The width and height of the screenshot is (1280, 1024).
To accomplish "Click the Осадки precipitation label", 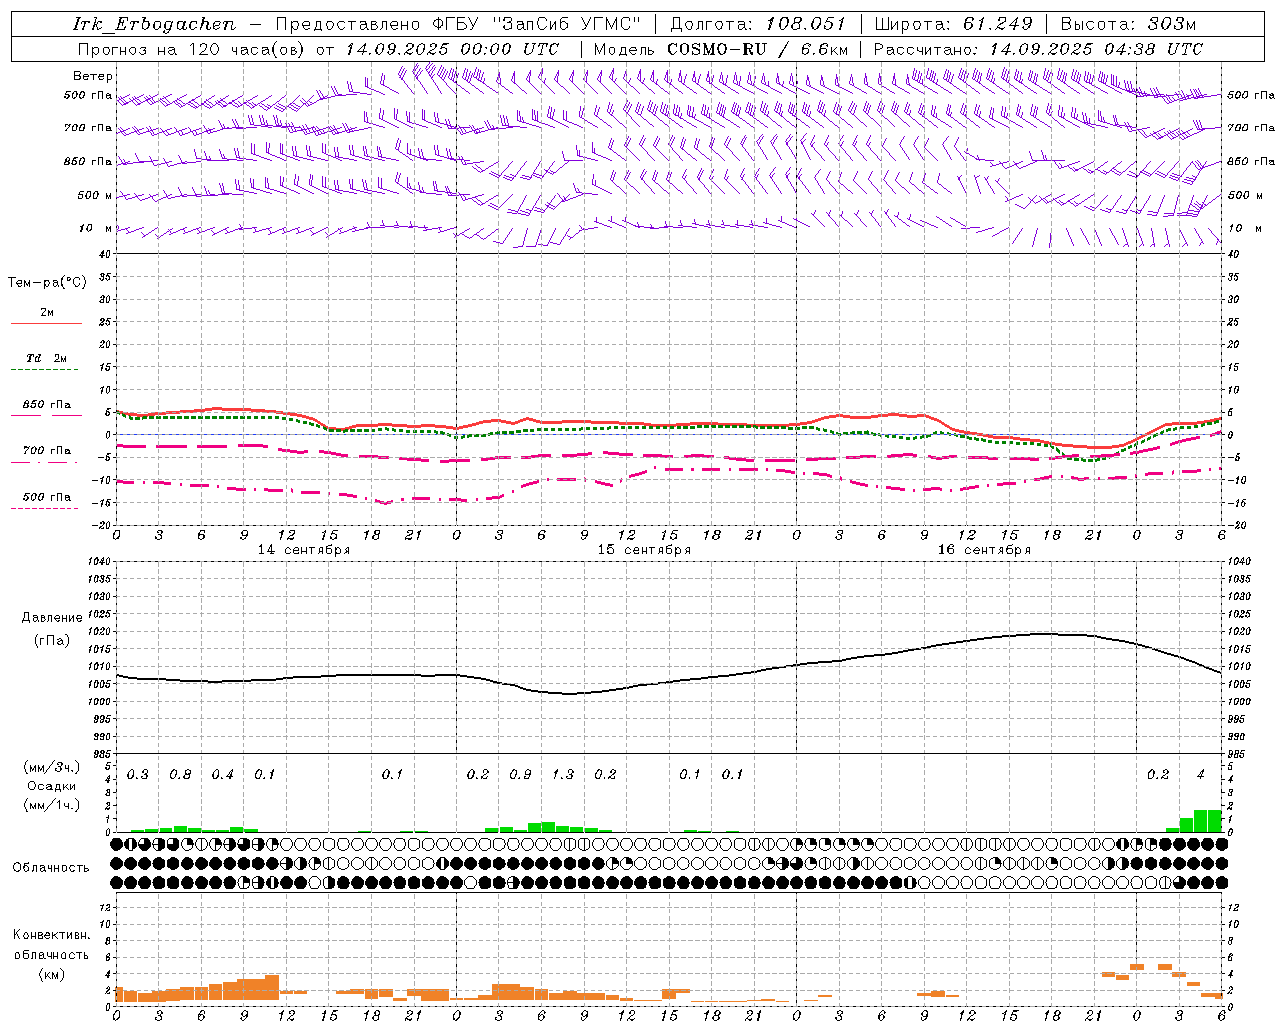I will pyautogui.click(x=51, y=786).
